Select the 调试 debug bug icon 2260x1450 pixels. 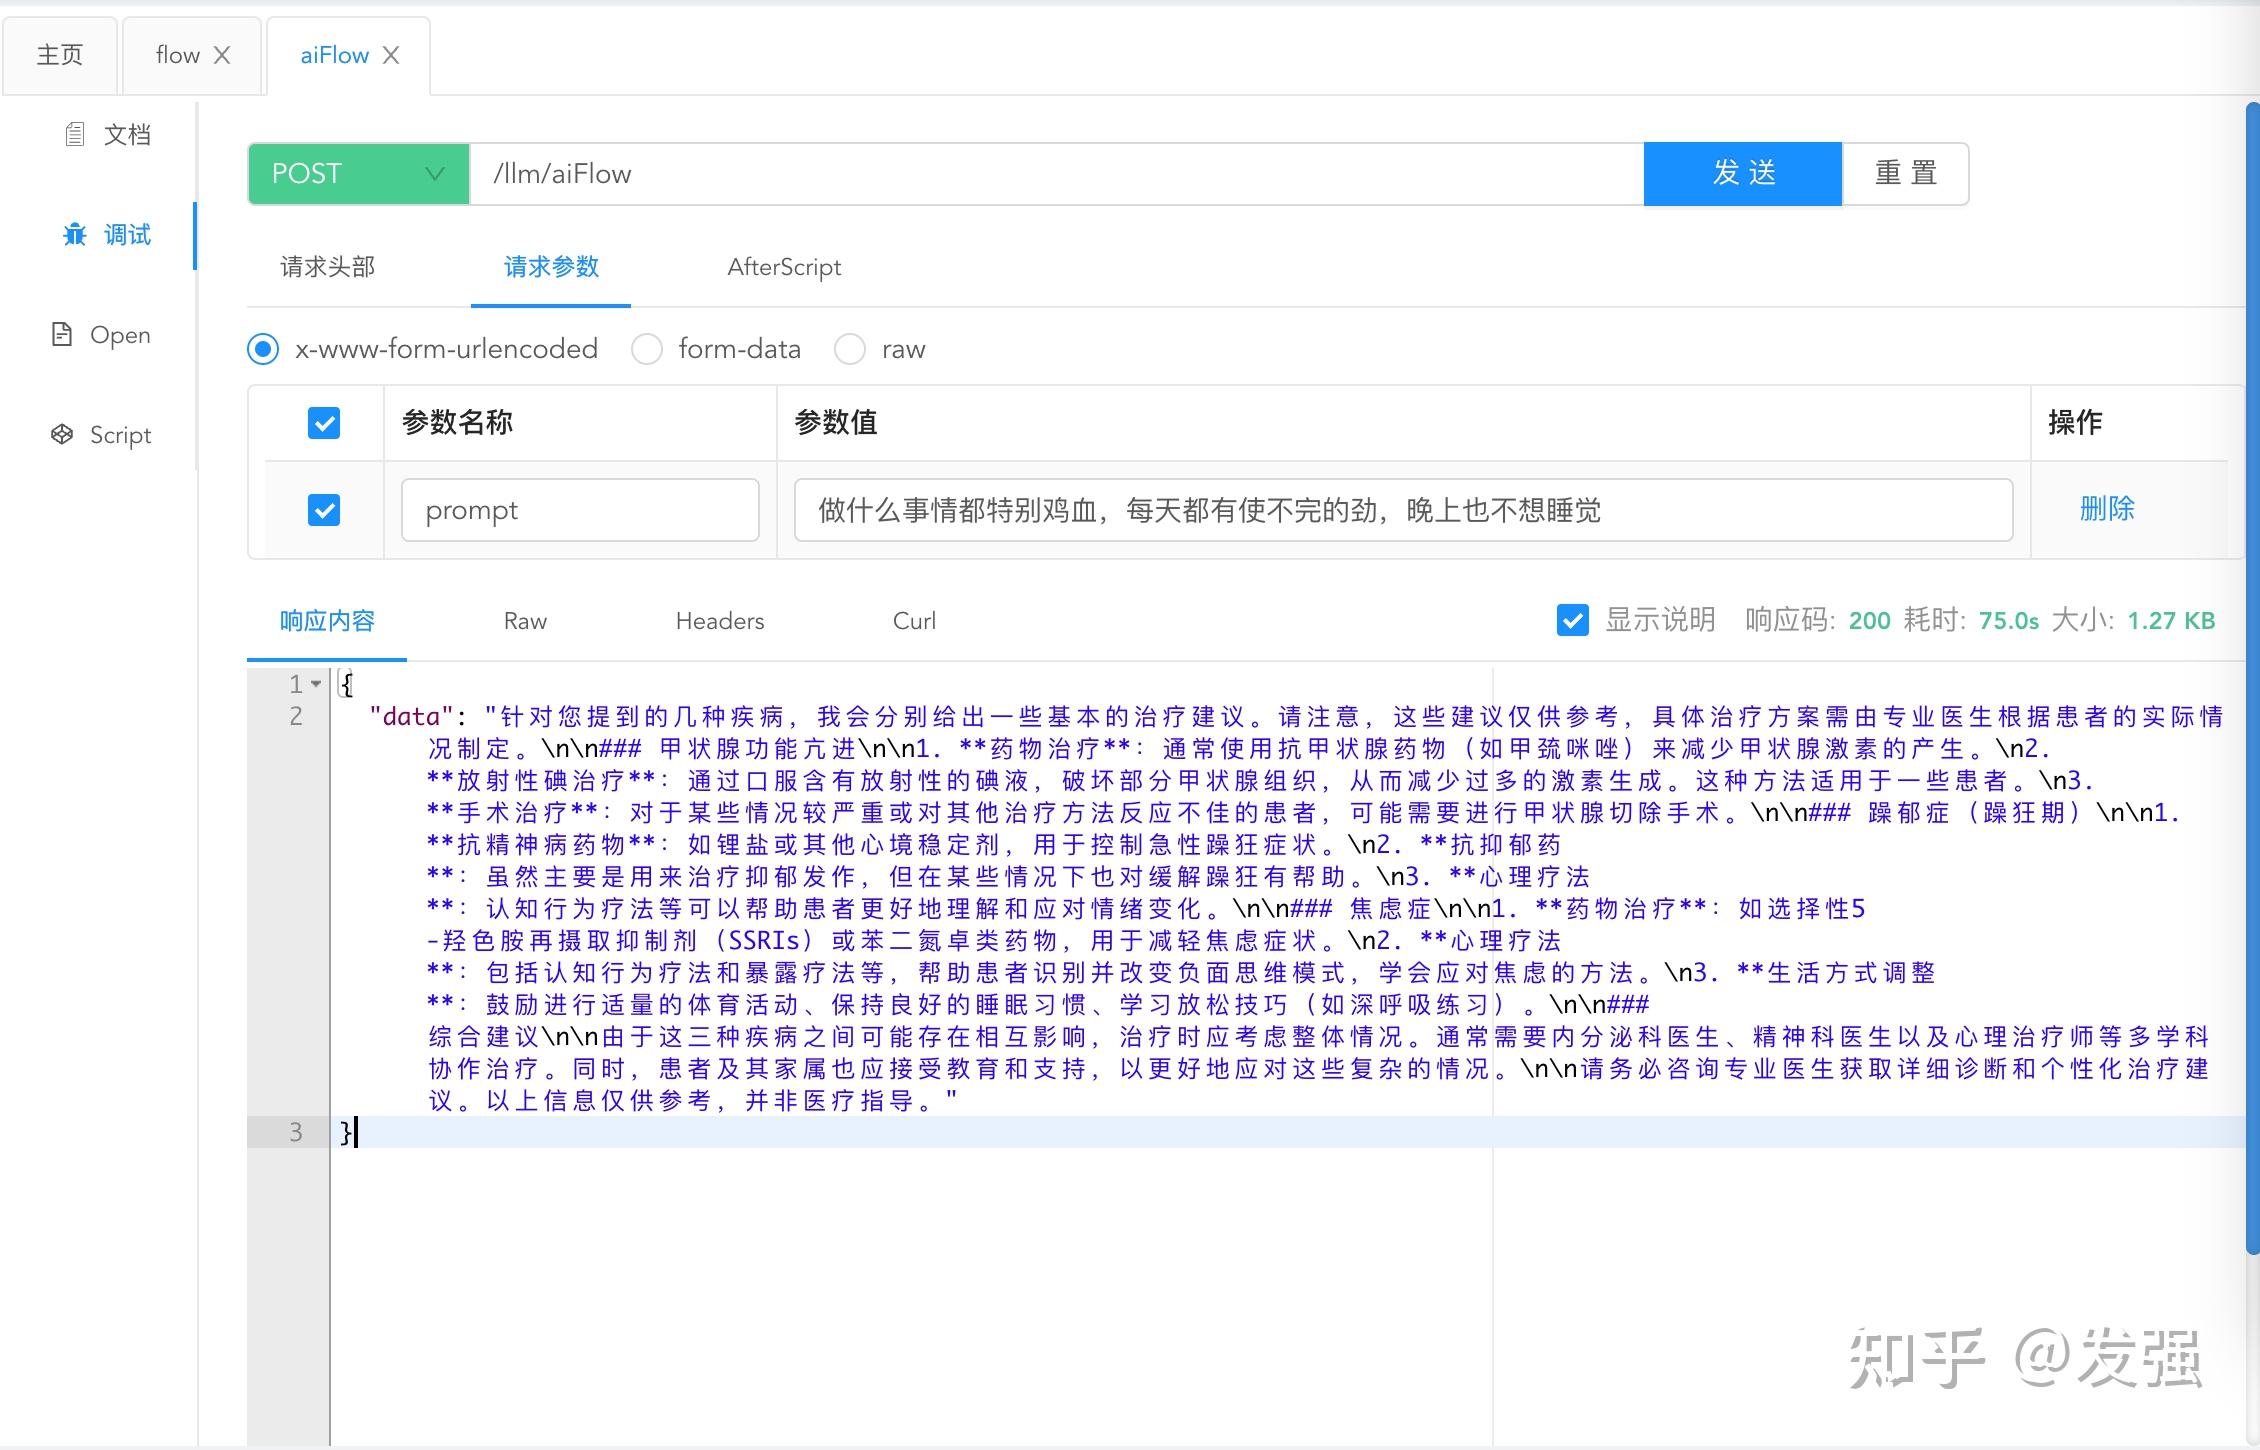point(75,235)
